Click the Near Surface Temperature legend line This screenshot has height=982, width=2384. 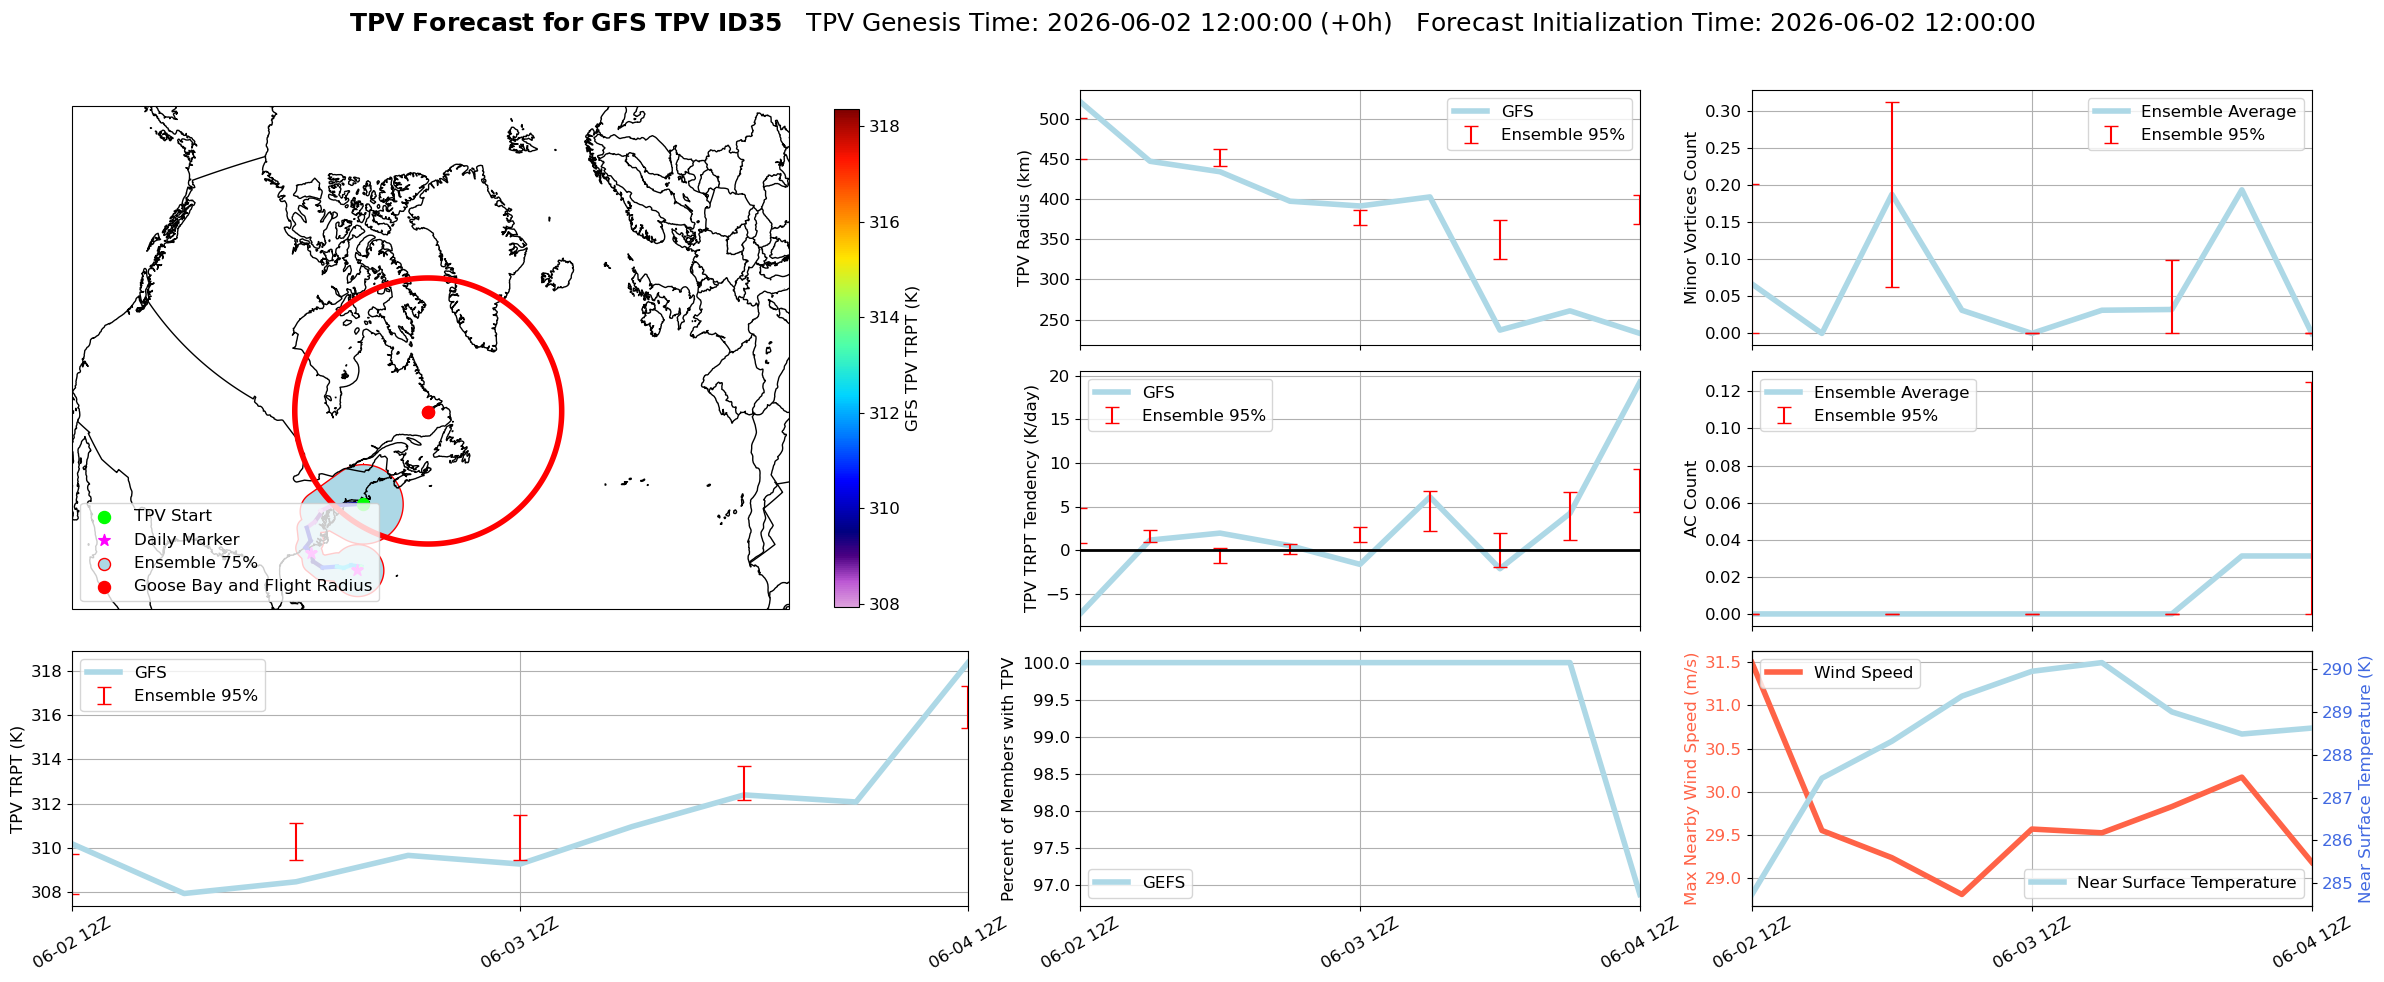click(2047, 883)
